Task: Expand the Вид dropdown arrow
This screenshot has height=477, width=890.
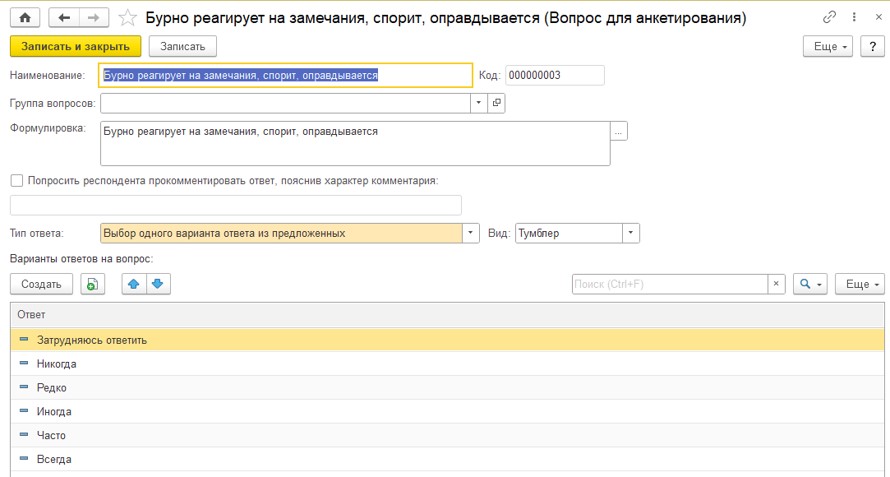Action: (631, 233)
